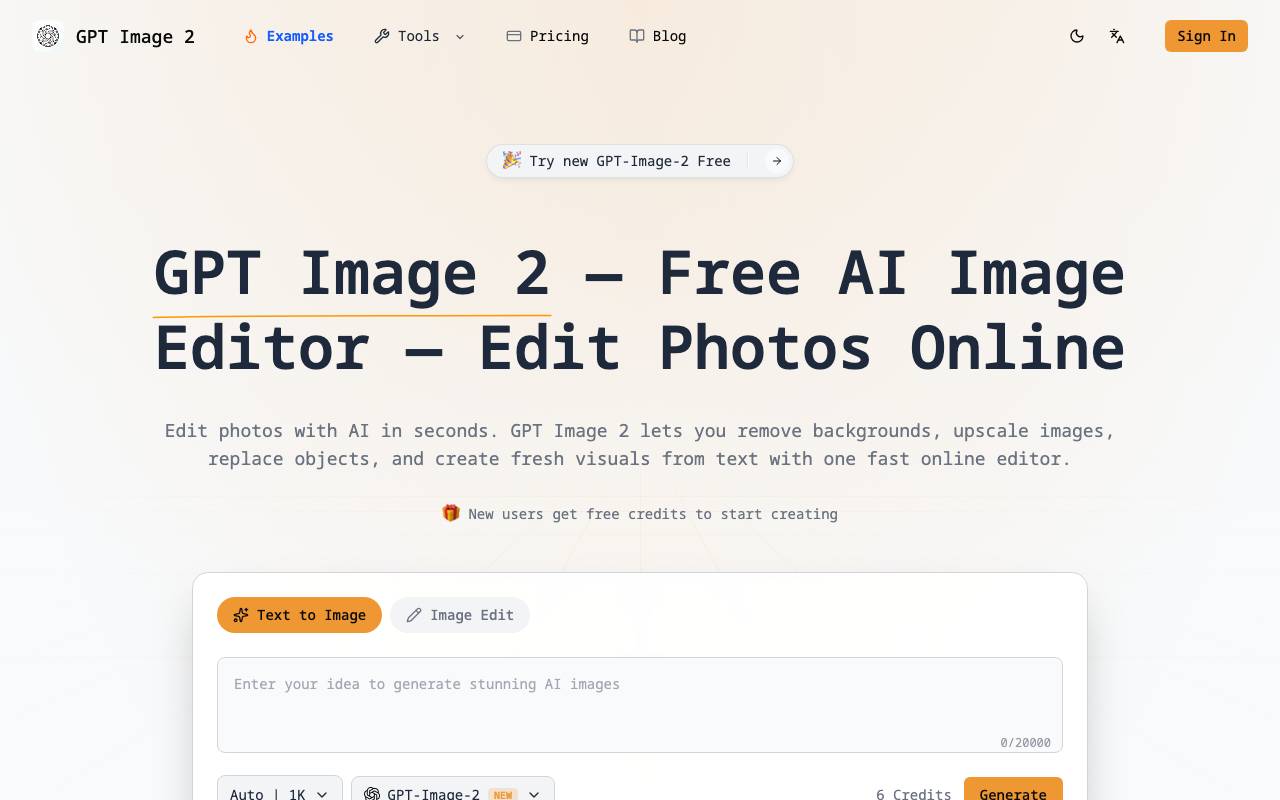Click the card icon beside Pricing

[x=514, y=36]
